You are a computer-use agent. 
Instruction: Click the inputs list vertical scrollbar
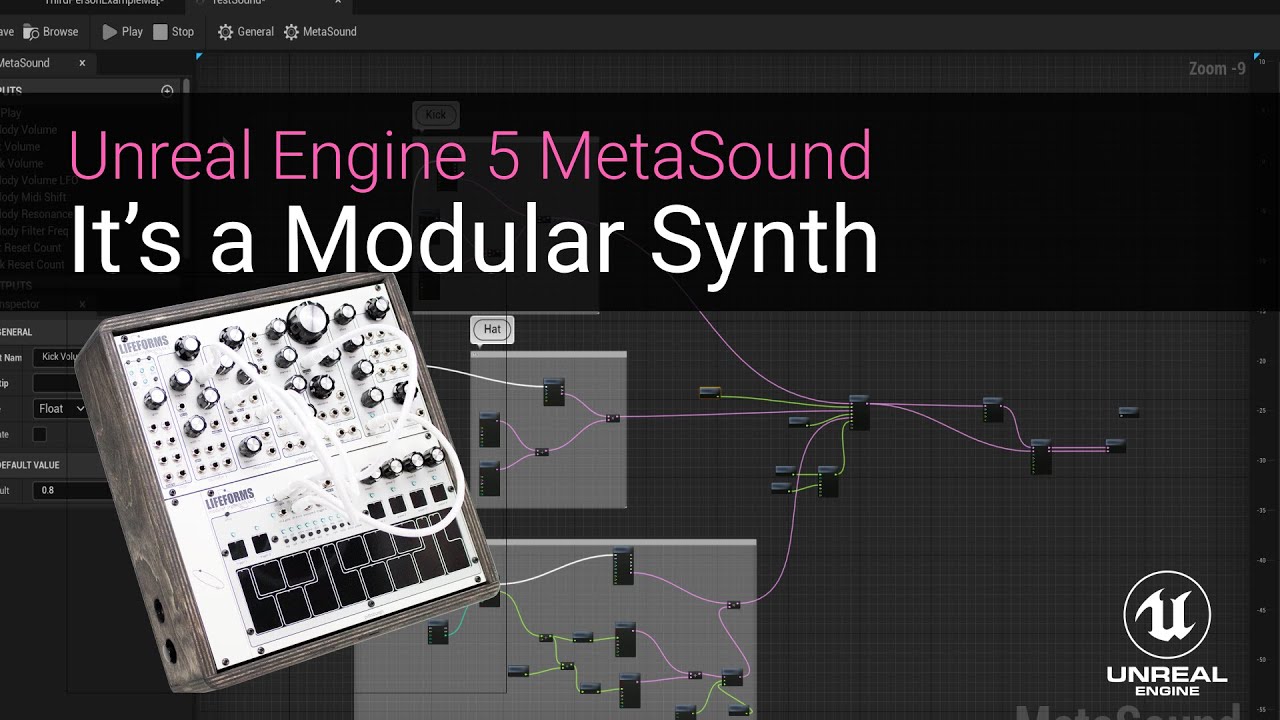(x=186, y=170)
